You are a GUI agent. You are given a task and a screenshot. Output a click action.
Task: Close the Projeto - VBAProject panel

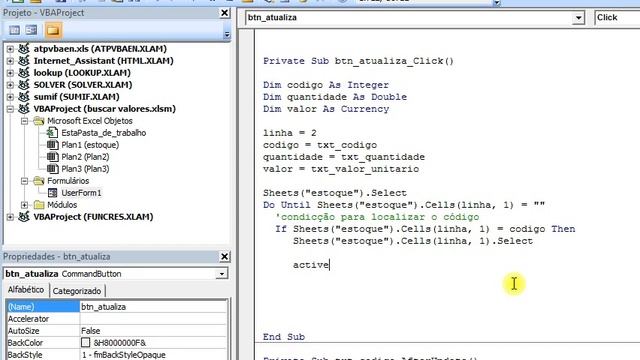tap(224, 13)
